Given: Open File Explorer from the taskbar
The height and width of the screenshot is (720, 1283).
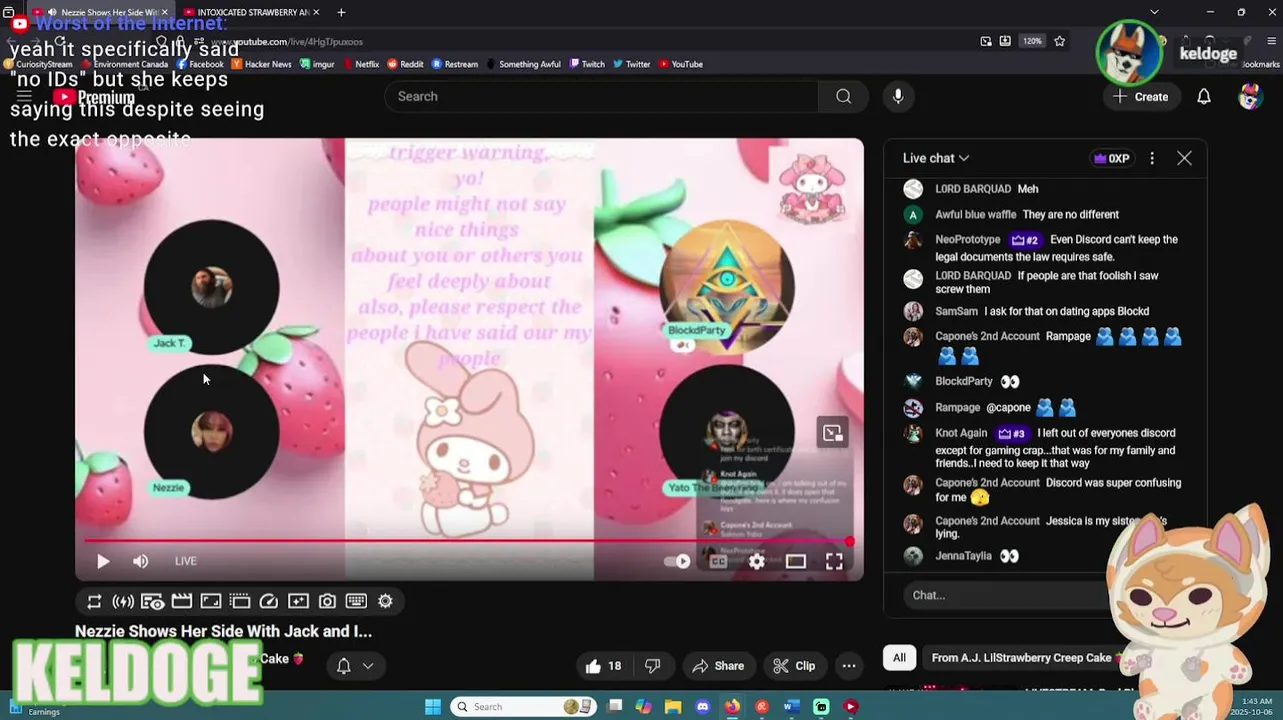Looking at the screenshot, I should (x=673, y=706).
